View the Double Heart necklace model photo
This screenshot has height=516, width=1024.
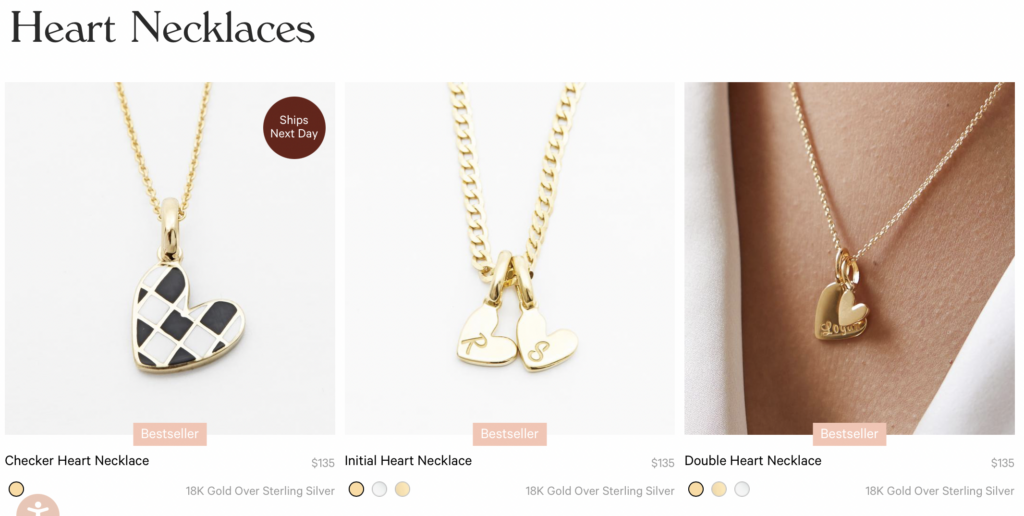[849, 258]
